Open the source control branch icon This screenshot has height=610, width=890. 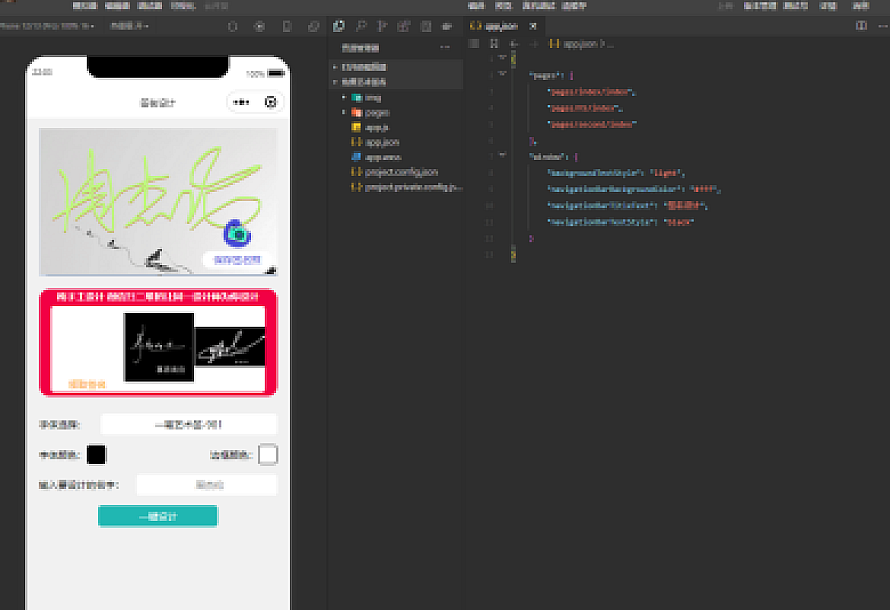pyautogui.click(x=382, y=26)
